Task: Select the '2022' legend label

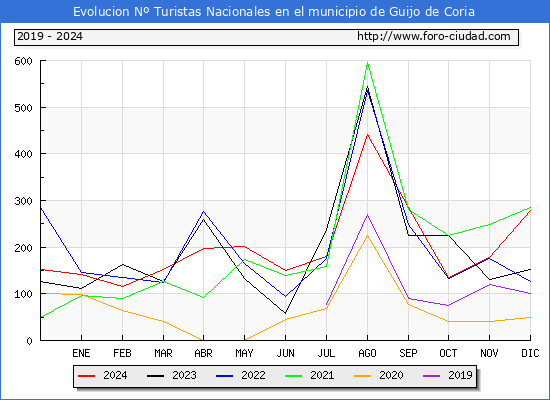Action: [253, 375]
